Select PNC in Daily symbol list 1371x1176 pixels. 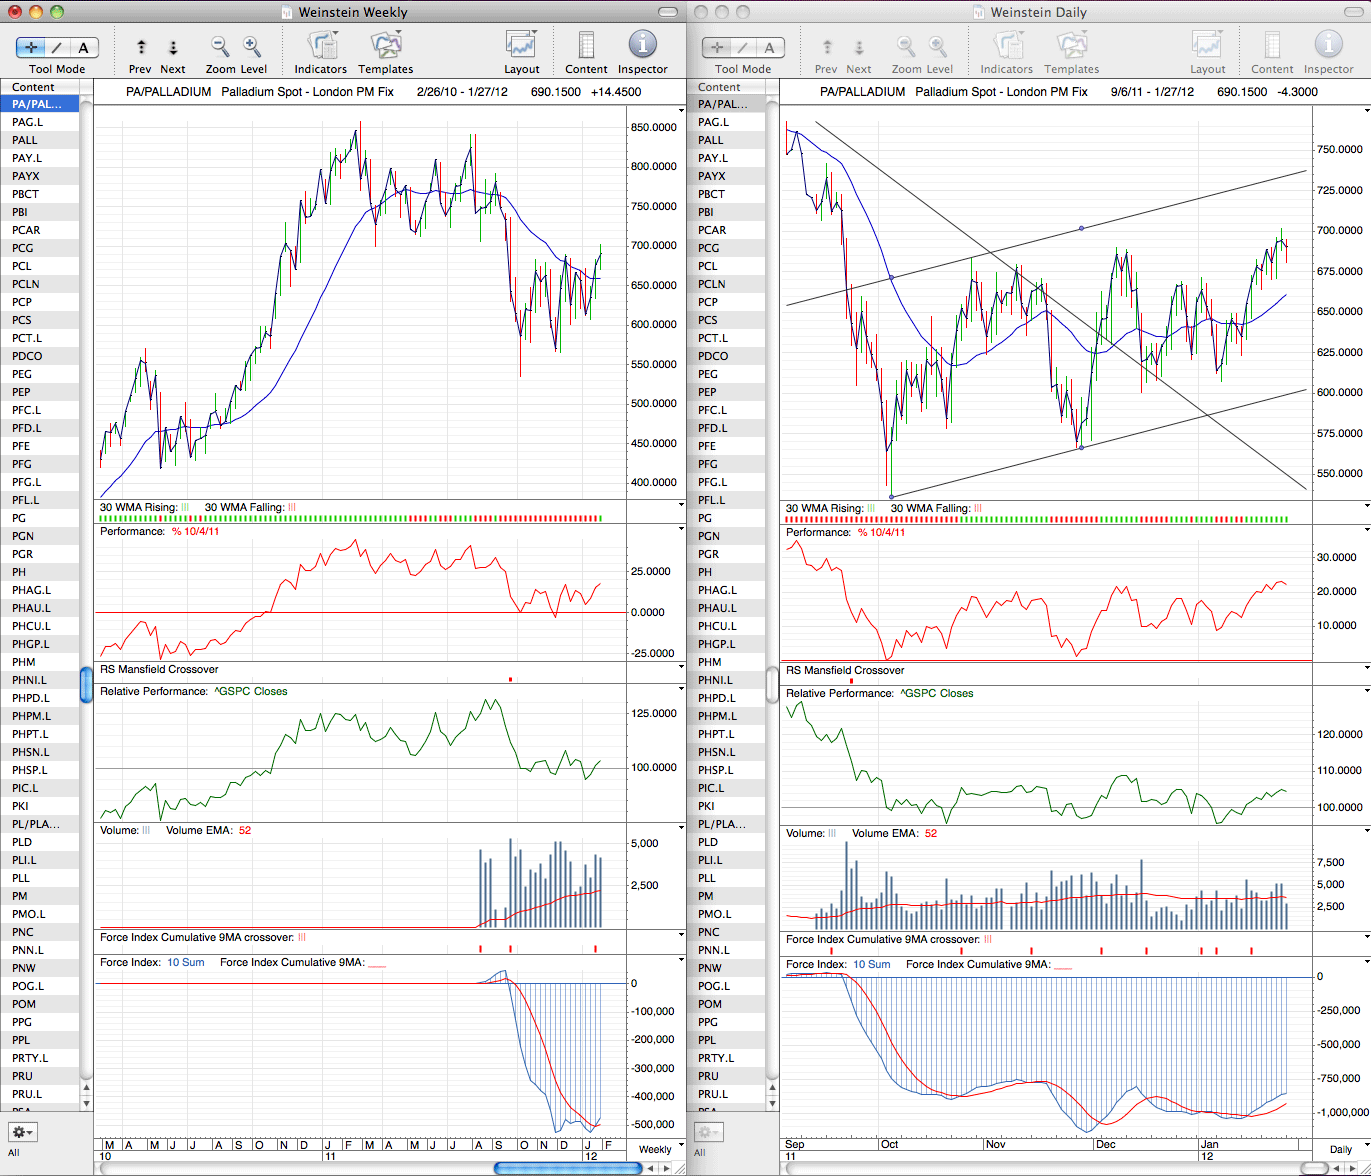(726, 932)
